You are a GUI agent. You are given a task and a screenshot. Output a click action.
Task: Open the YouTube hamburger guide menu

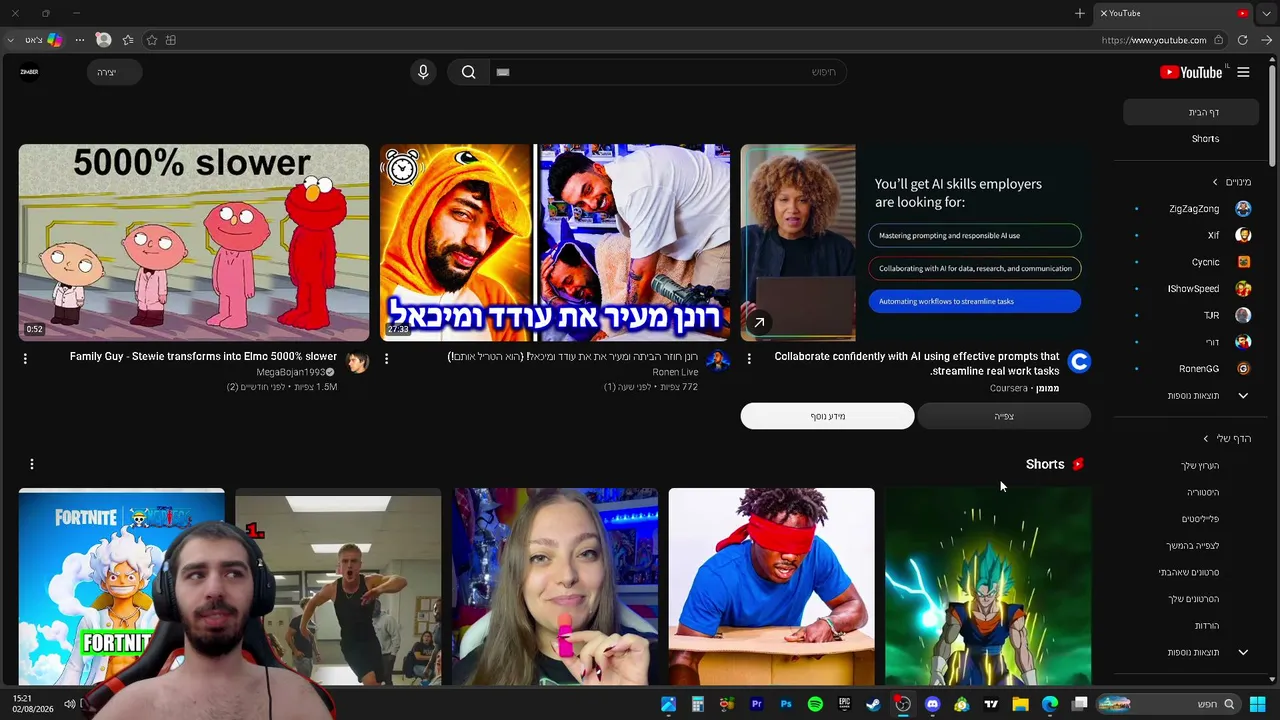[1243, 72]
